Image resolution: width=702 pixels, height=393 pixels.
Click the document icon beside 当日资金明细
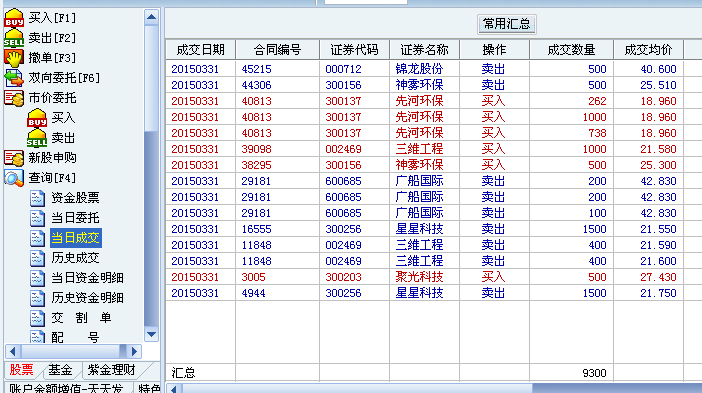pyautogui.click(x=37, y=278)
